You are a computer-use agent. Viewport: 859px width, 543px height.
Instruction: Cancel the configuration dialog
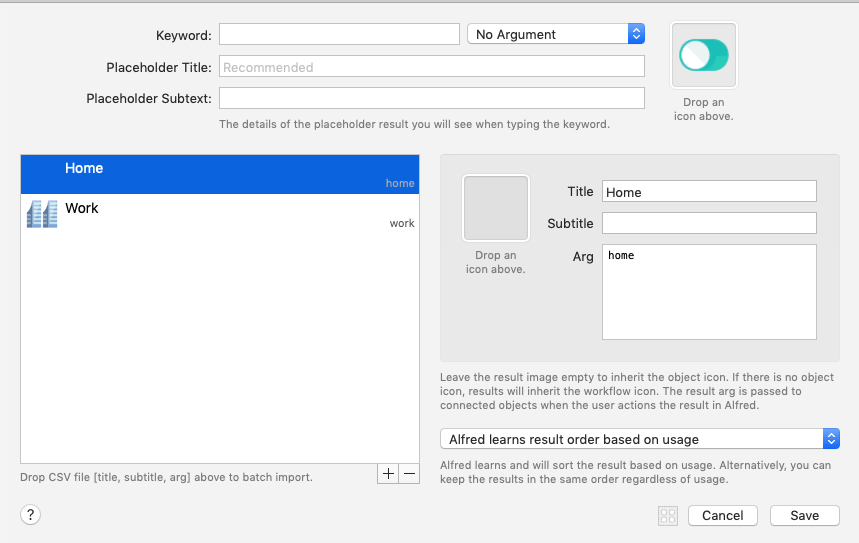click(723, 516)
